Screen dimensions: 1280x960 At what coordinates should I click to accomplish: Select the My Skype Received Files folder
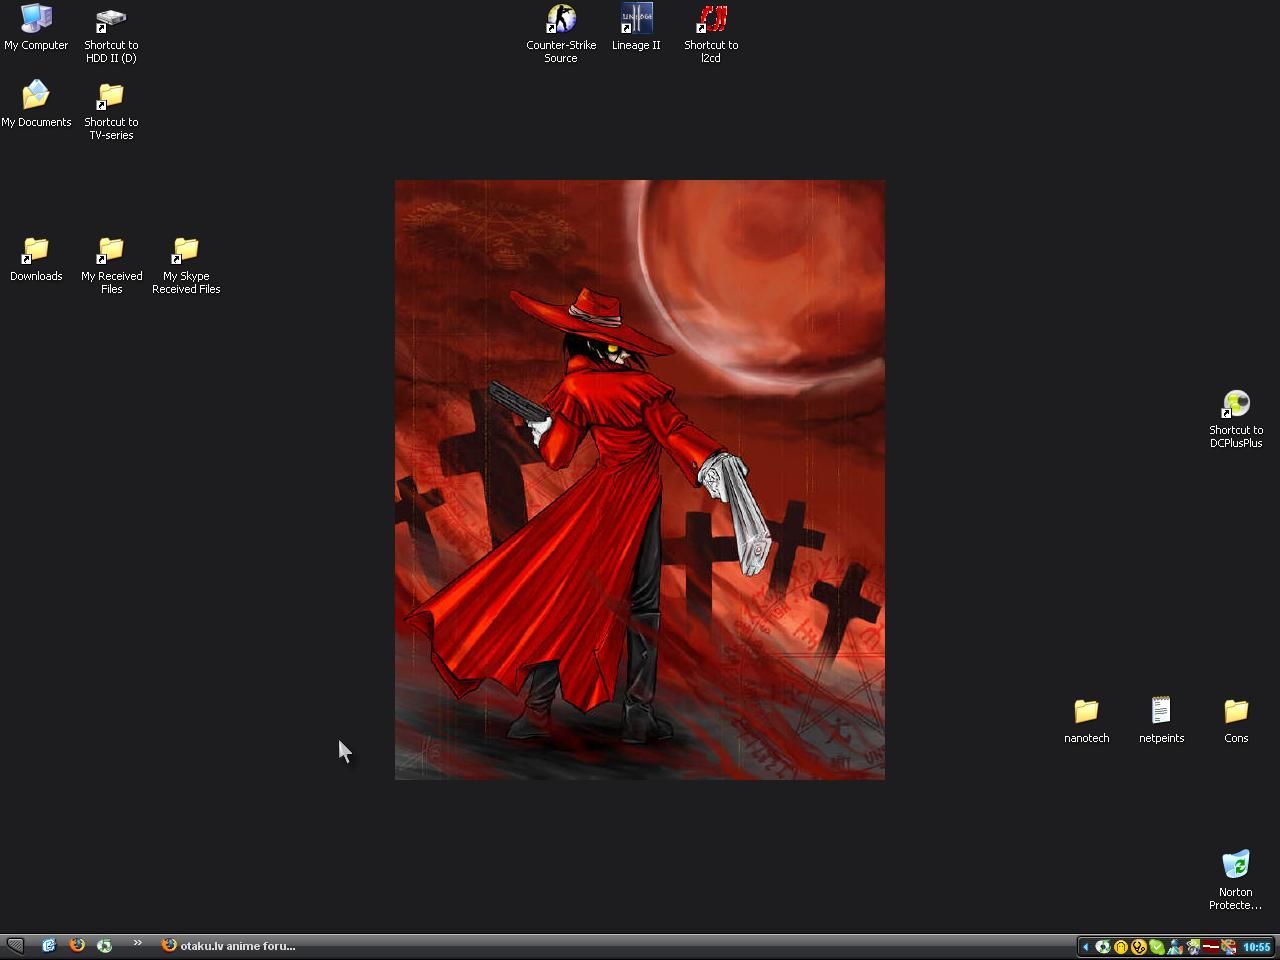pyautogui.click(x=186, y=265)
